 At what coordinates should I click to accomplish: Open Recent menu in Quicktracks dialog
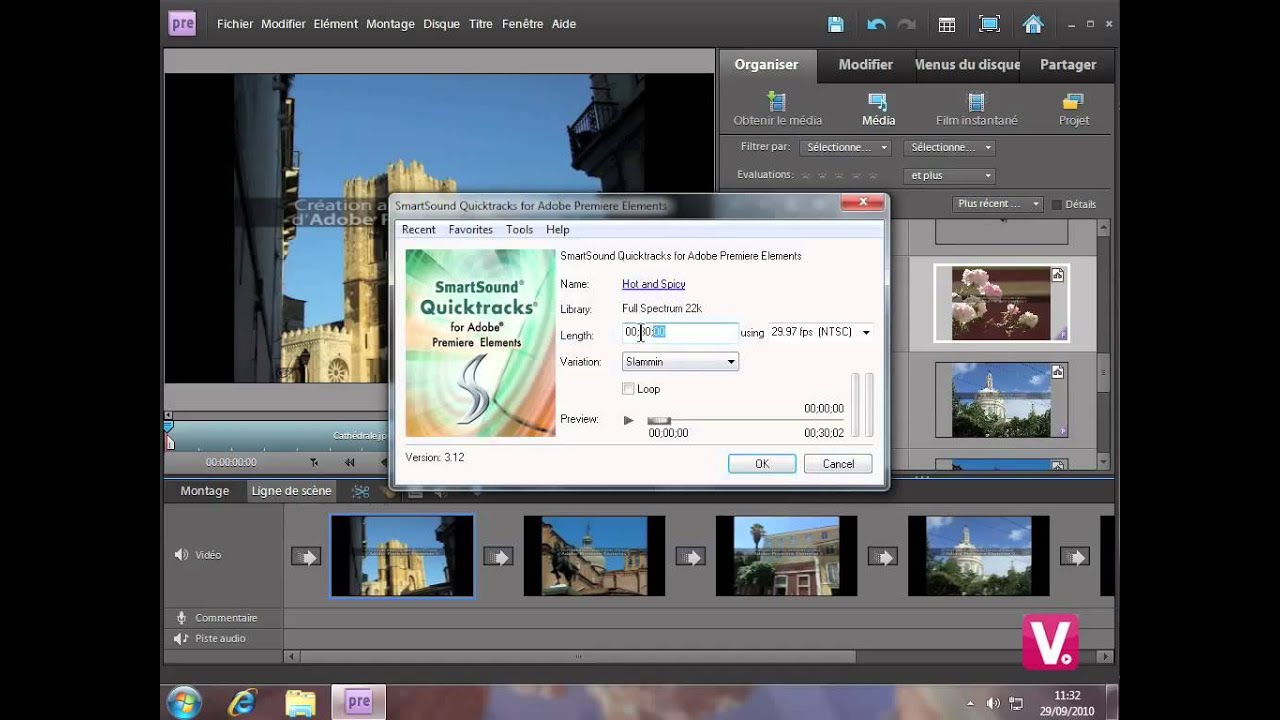pyautogui.click(x=418, y=230)
